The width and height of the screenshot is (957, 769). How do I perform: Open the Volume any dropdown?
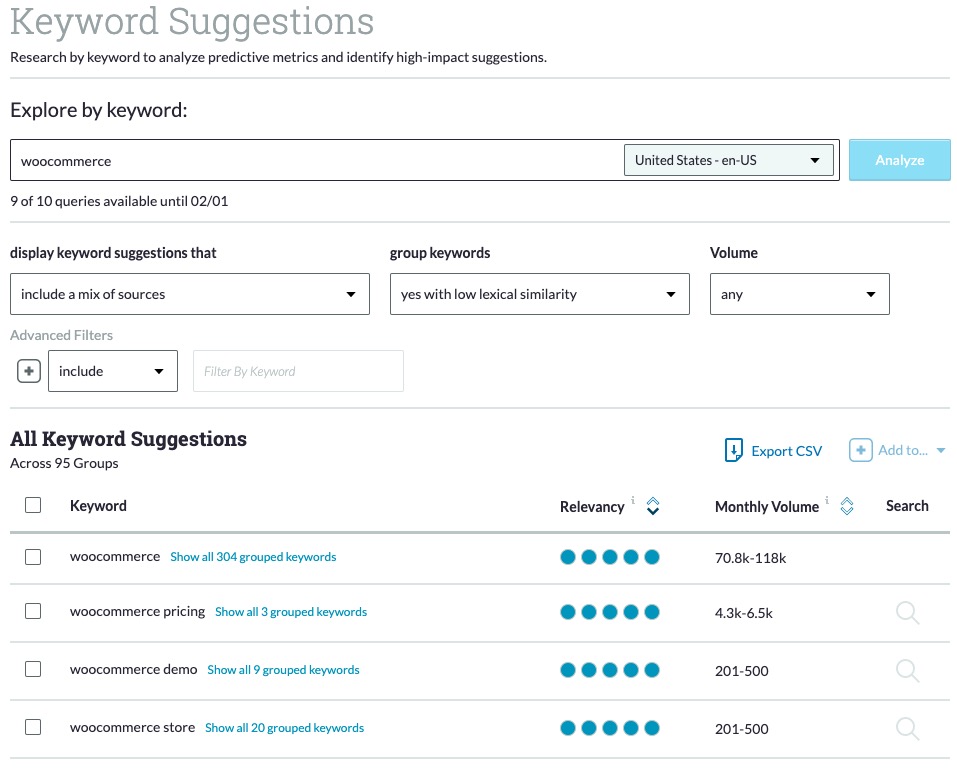coord(800,294)
